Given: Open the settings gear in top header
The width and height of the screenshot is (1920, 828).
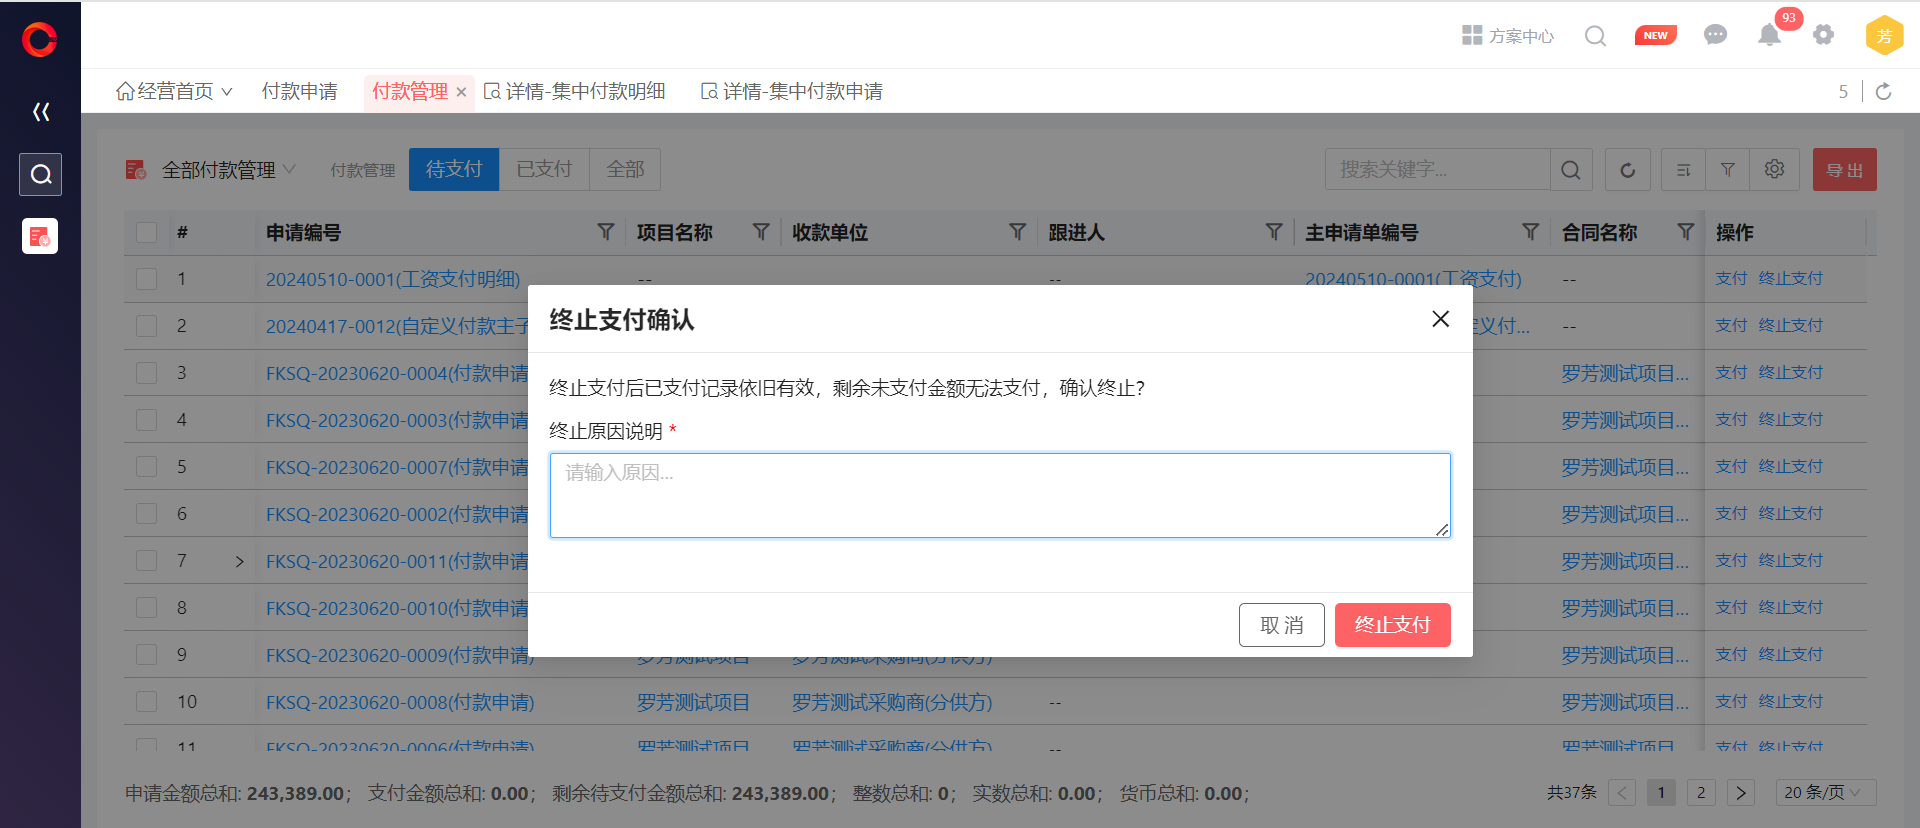Looking at the screenshot, I should point(1823,35).
